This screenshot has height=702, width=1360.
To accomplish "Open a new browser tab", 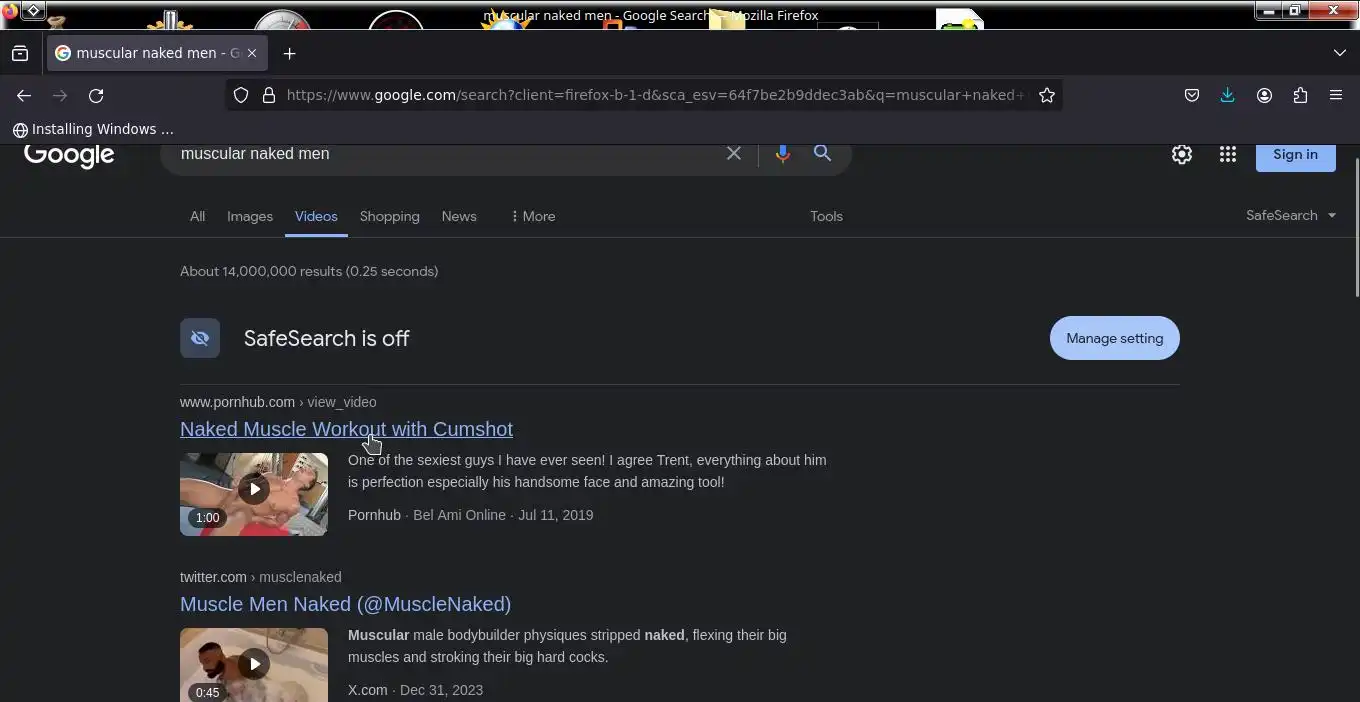I will coord(290,53).
